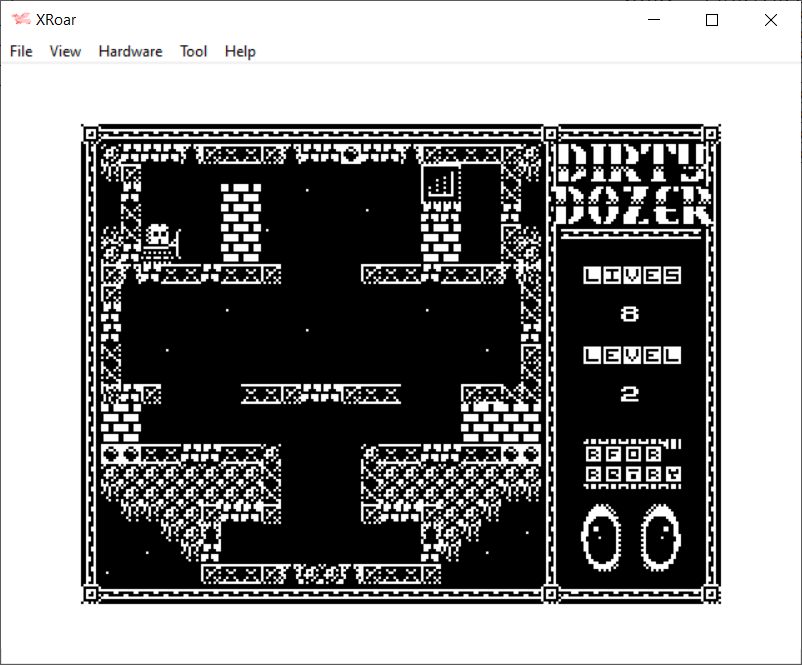Click the right eye in the side panel

661,537
